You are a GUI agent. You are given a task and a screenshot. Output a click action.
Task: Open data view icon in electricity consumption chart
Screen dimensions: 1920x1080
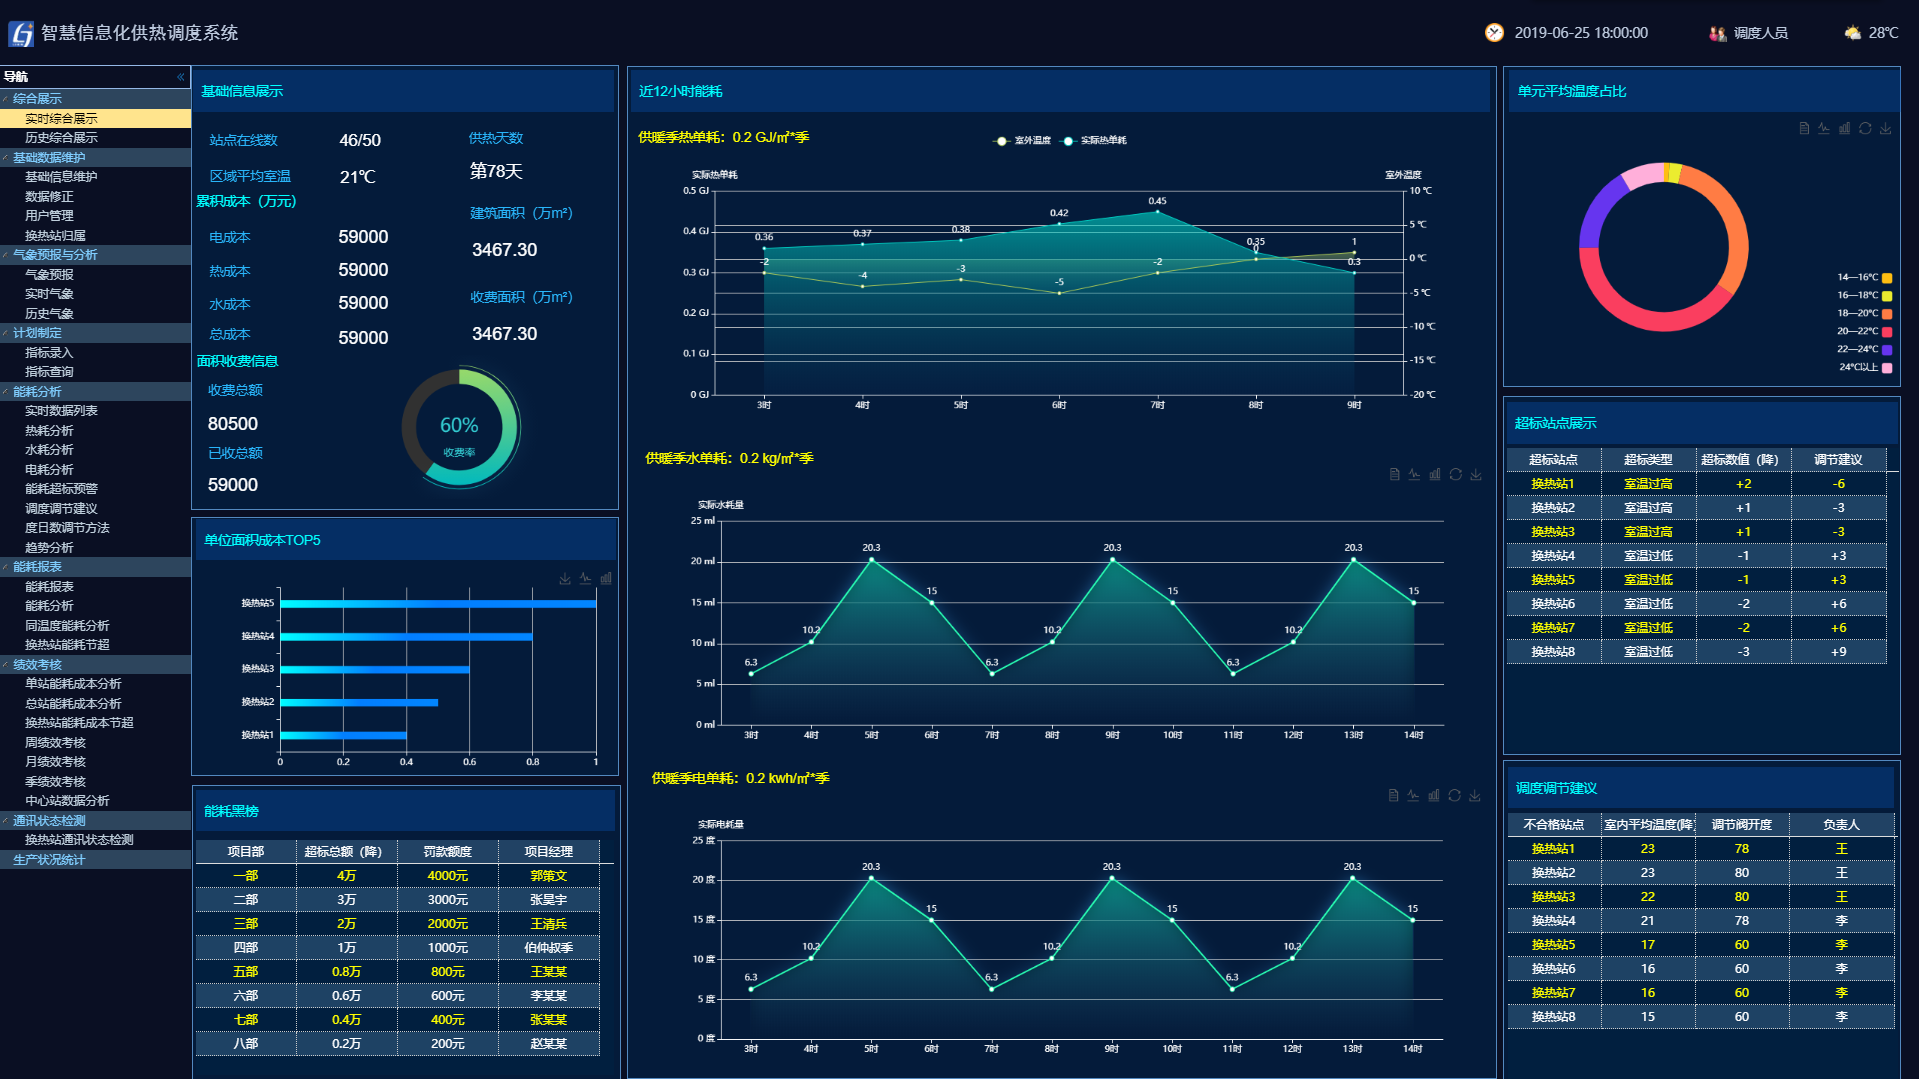coord(1393,796)
